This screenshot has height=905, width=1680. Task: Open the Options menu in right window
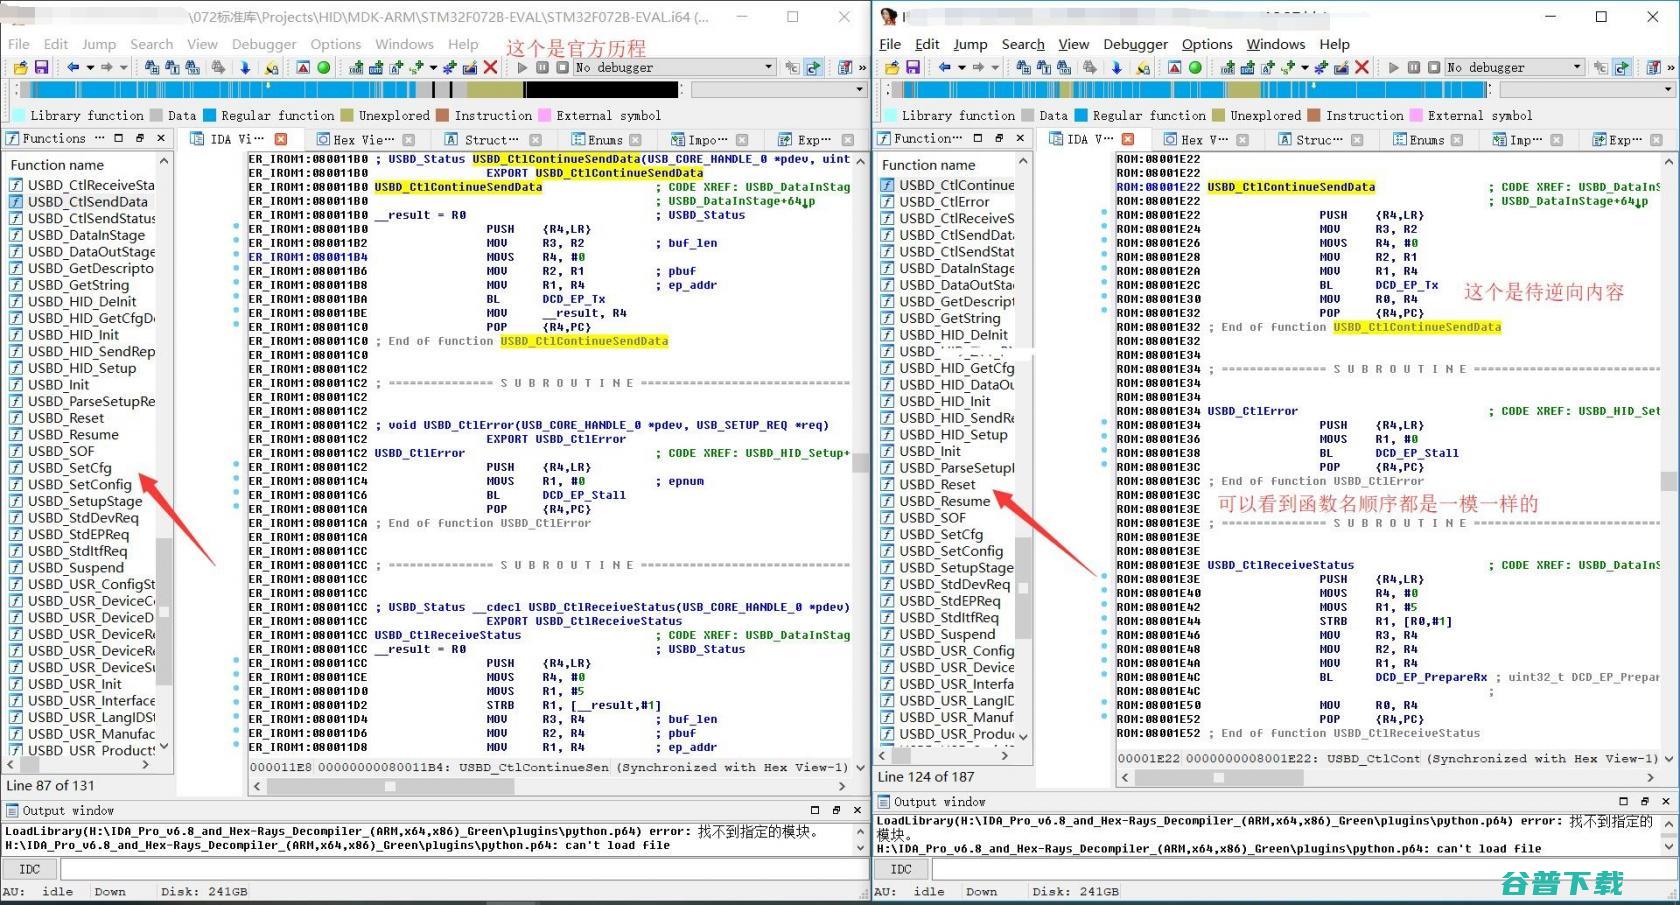(x=1207, y=44)
